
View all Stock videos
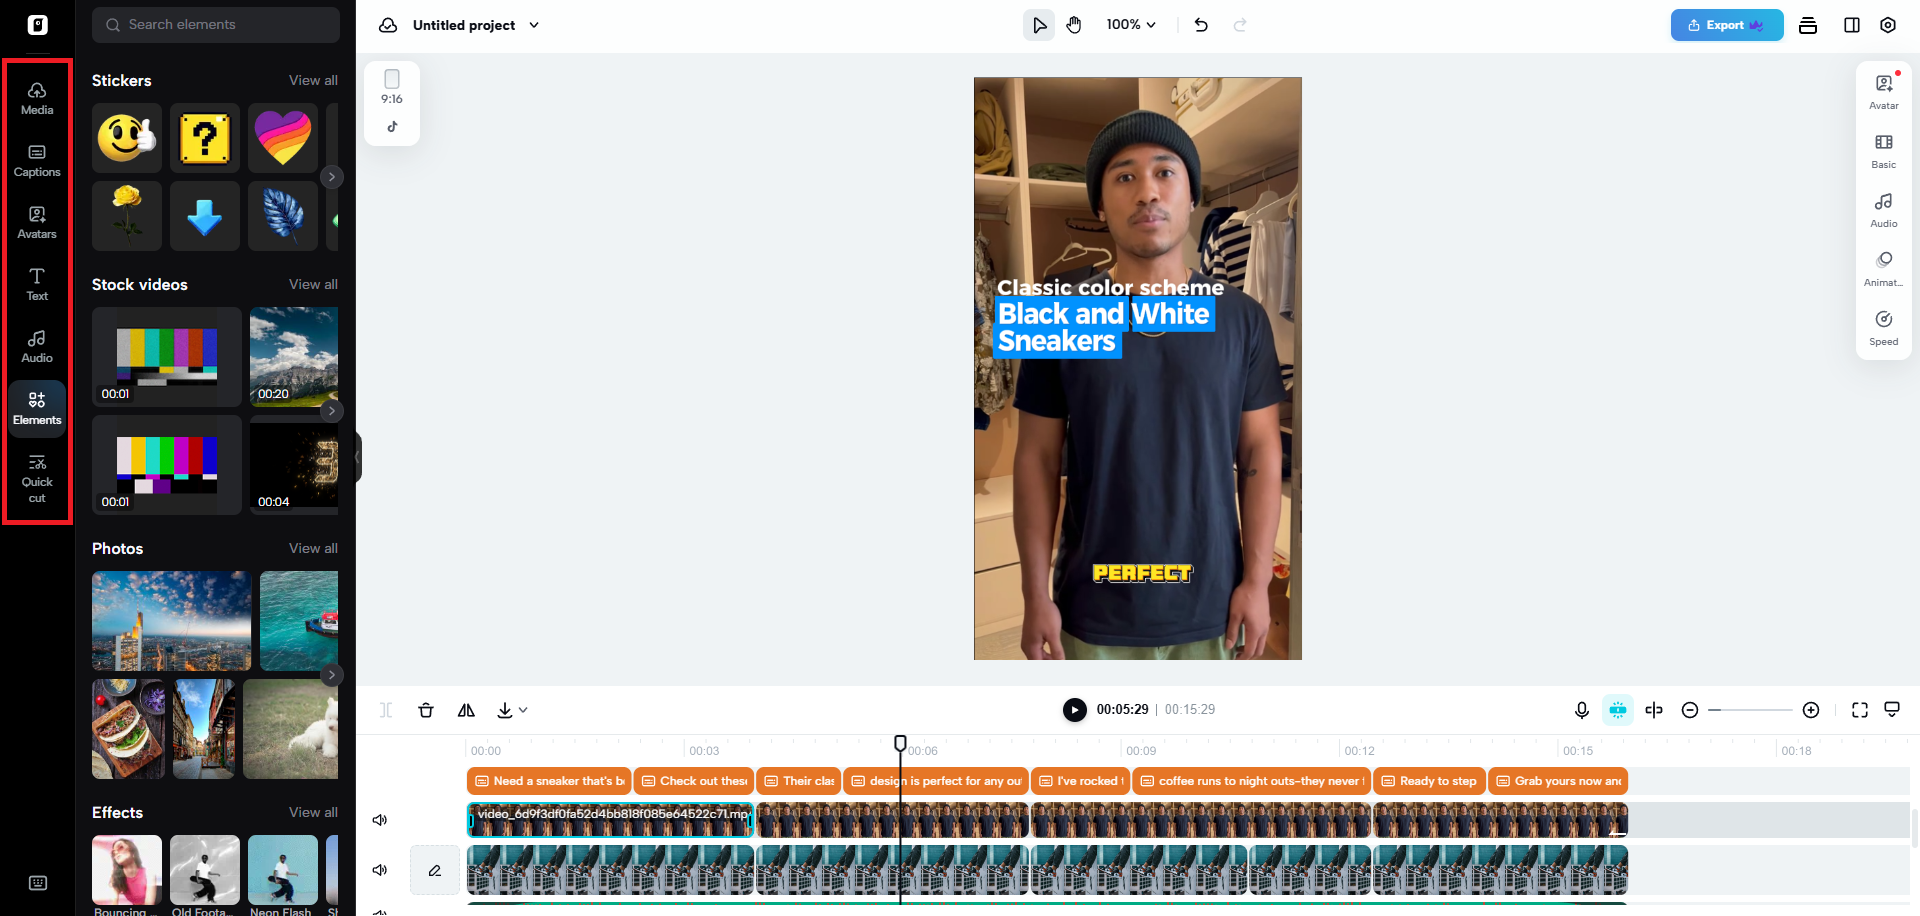313,284
